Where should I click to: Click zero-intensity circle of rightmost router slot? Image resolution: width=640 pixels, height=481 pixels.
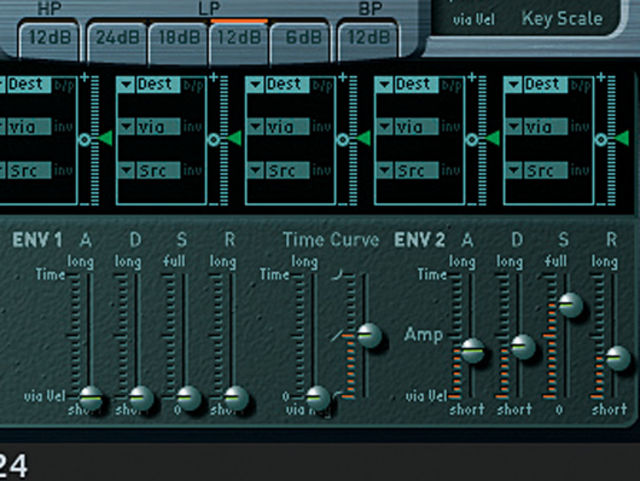click(x=600, y=140)
